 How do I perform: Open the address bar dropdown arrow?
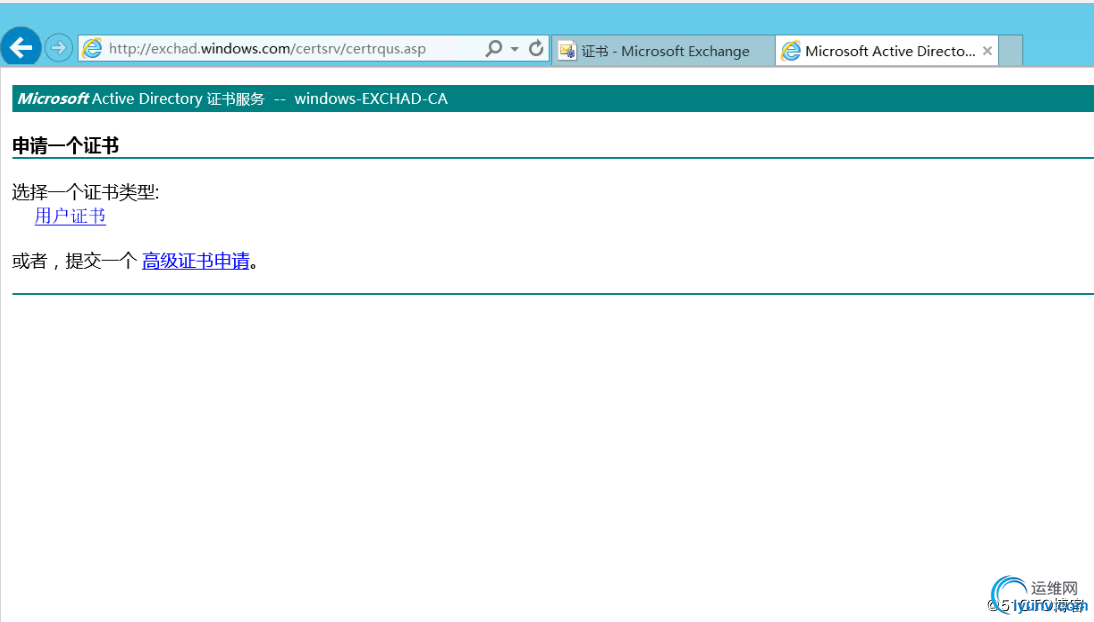[514, 49]
